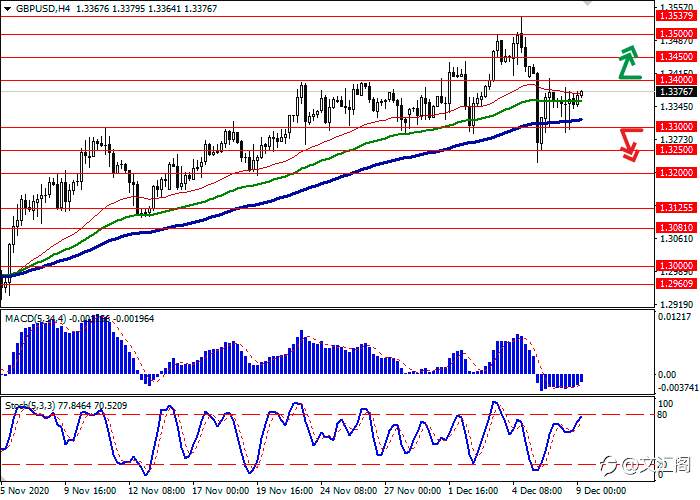Click the GBPUSD,H4 chart title text
This screenshot has width=700, height=500.
(43, 8)
